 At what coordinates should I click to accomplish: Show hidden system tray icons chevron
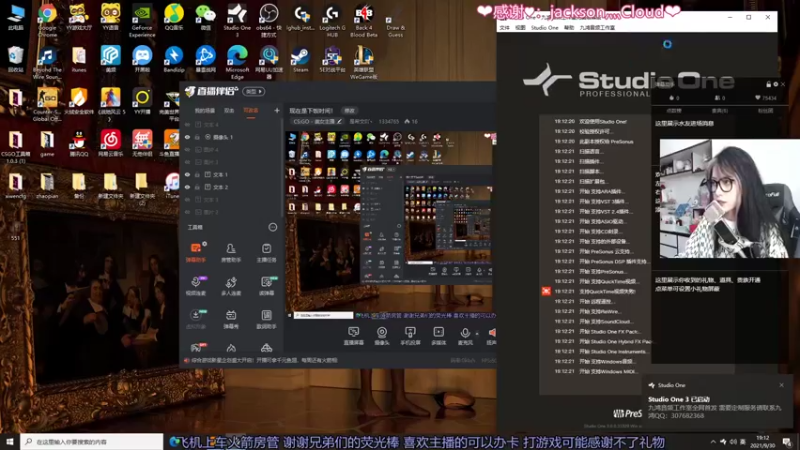713,441
